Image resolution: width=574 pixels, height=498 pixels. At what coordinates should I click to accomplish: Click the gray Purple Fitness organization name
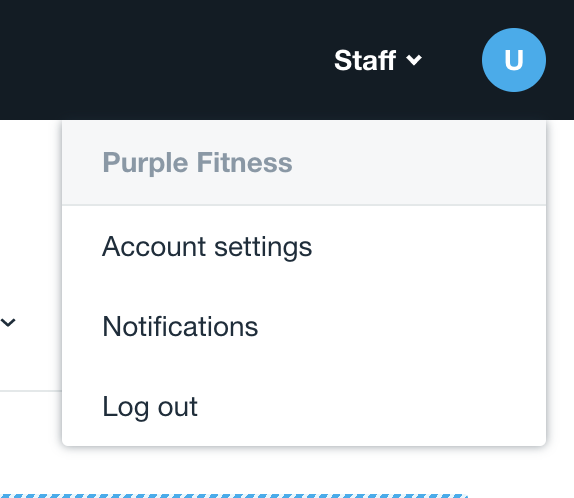(x=197, y=163)
